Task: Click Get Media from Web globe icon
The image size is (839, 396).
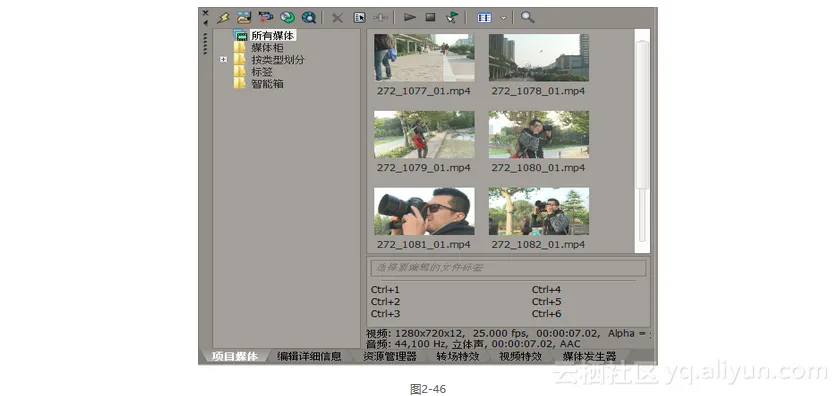Action: pos(309,18)
